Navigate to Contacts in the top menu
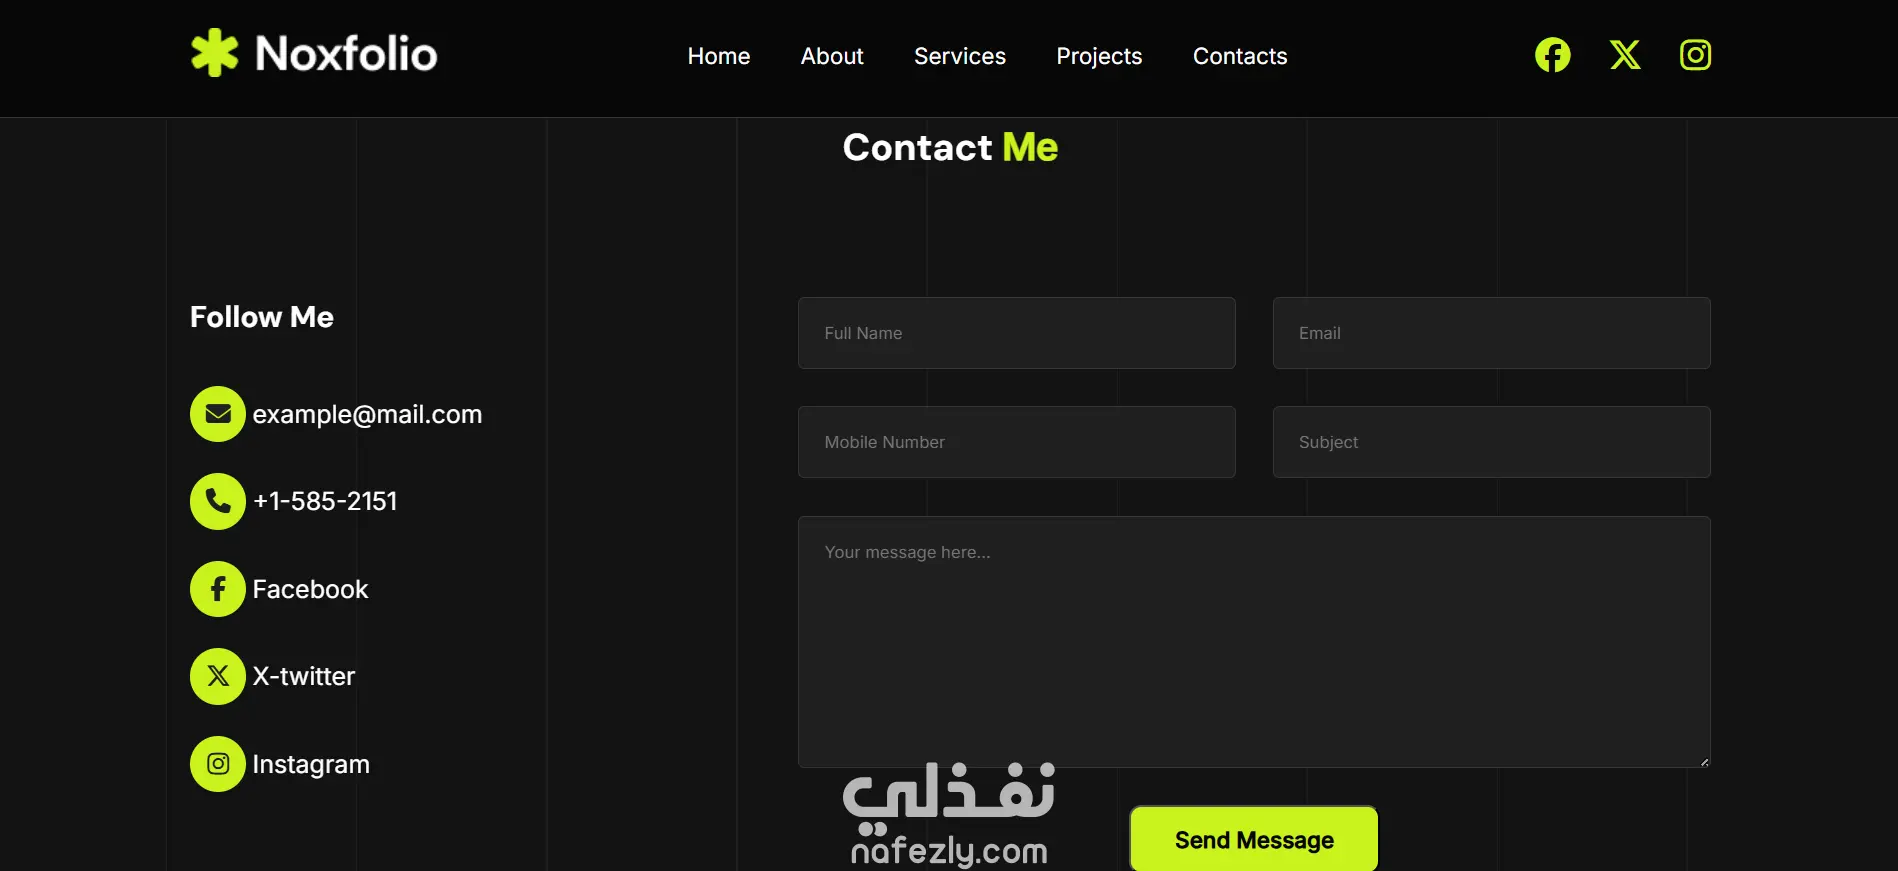The width and height of the screenshot is (1898, 871). tap(1240, 56)
